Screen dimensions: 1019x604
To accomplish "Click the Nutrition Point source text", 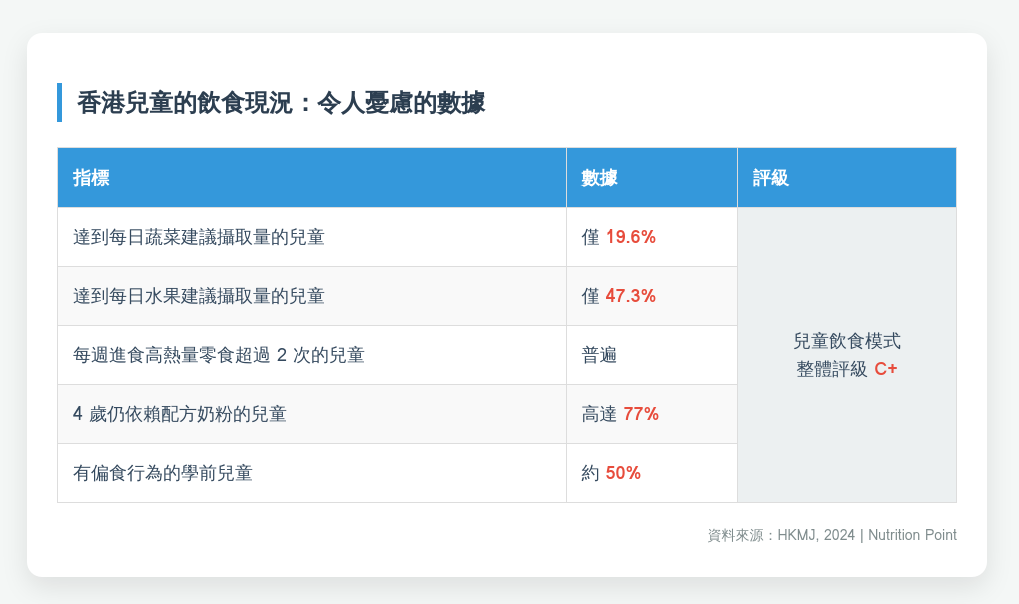I will (x=912, y=535).
